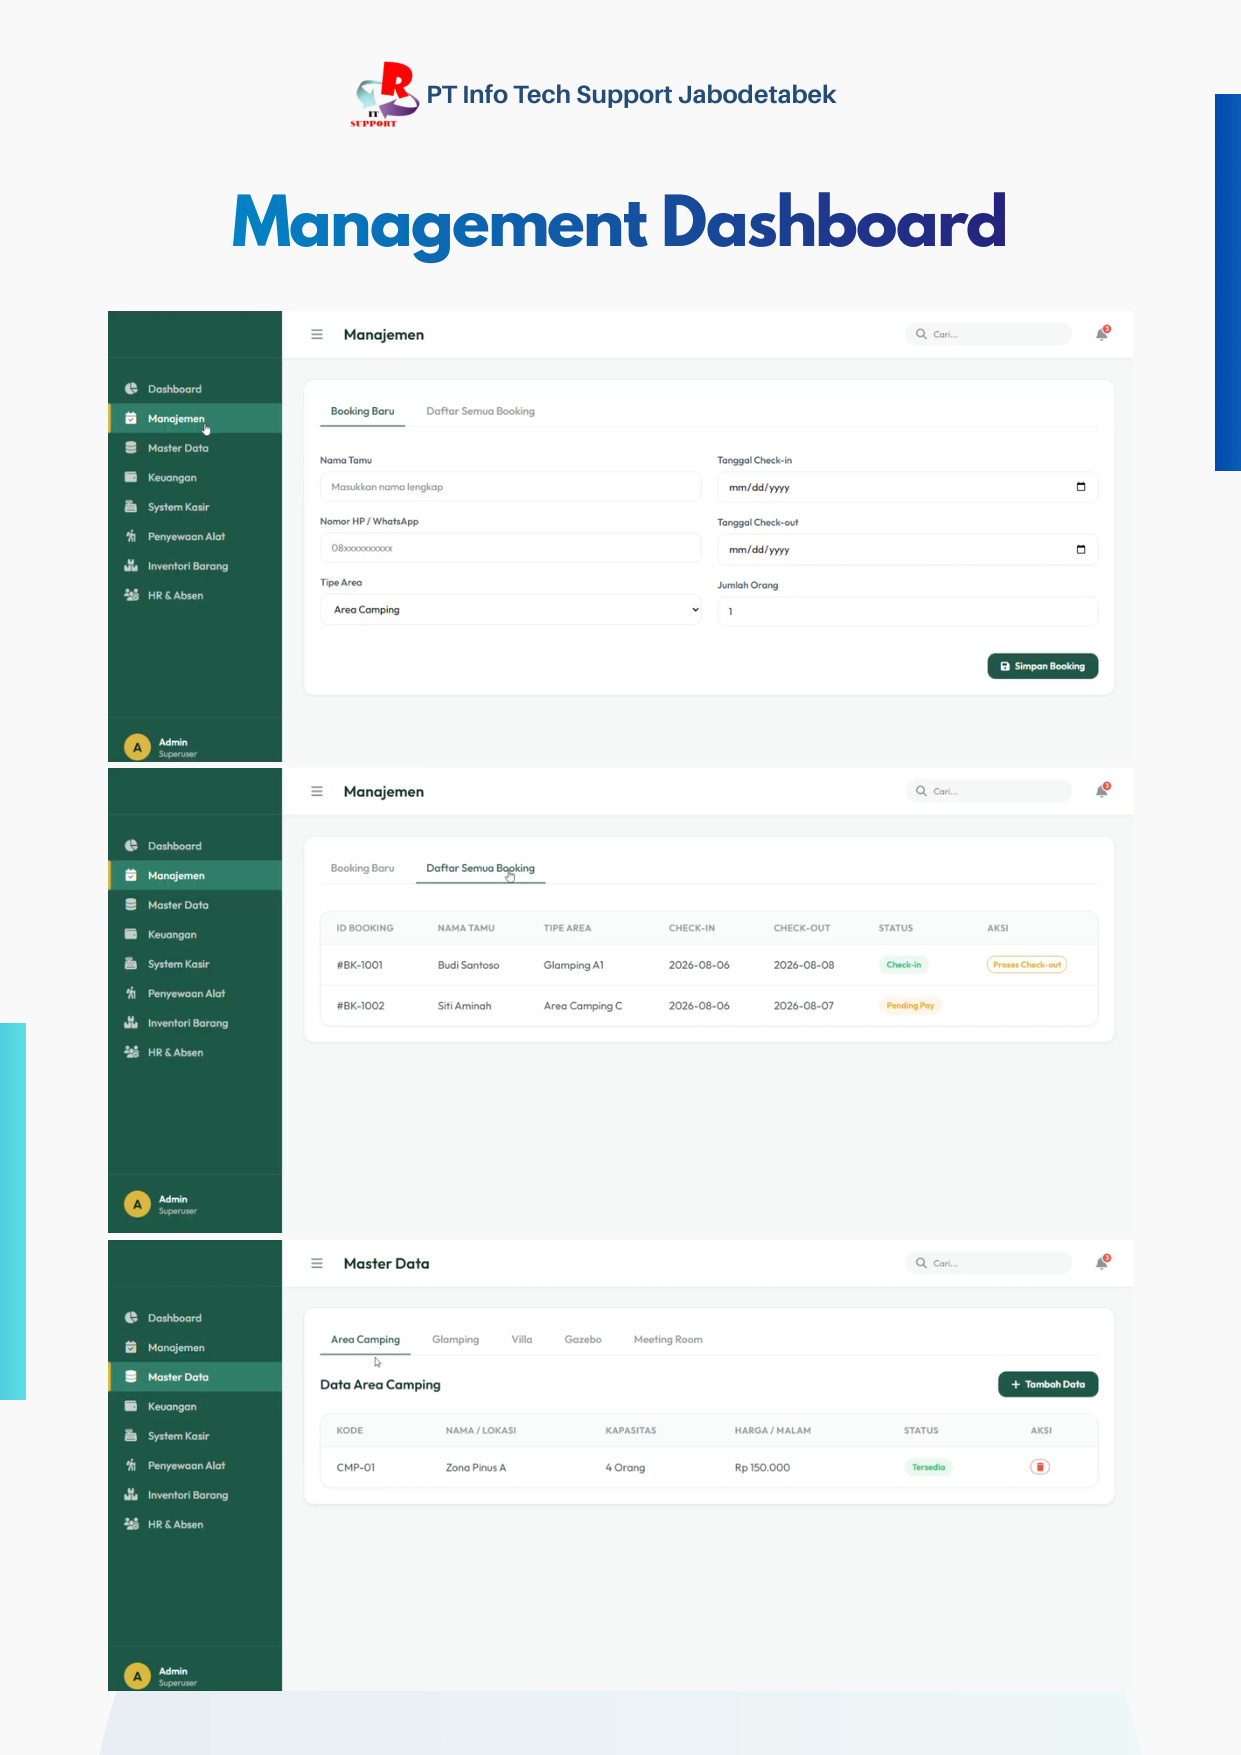Screen dimensions: 1241x1755
Task: Open Manajemen icon in Master Data screen sidebar
Action: point(131,1348)
